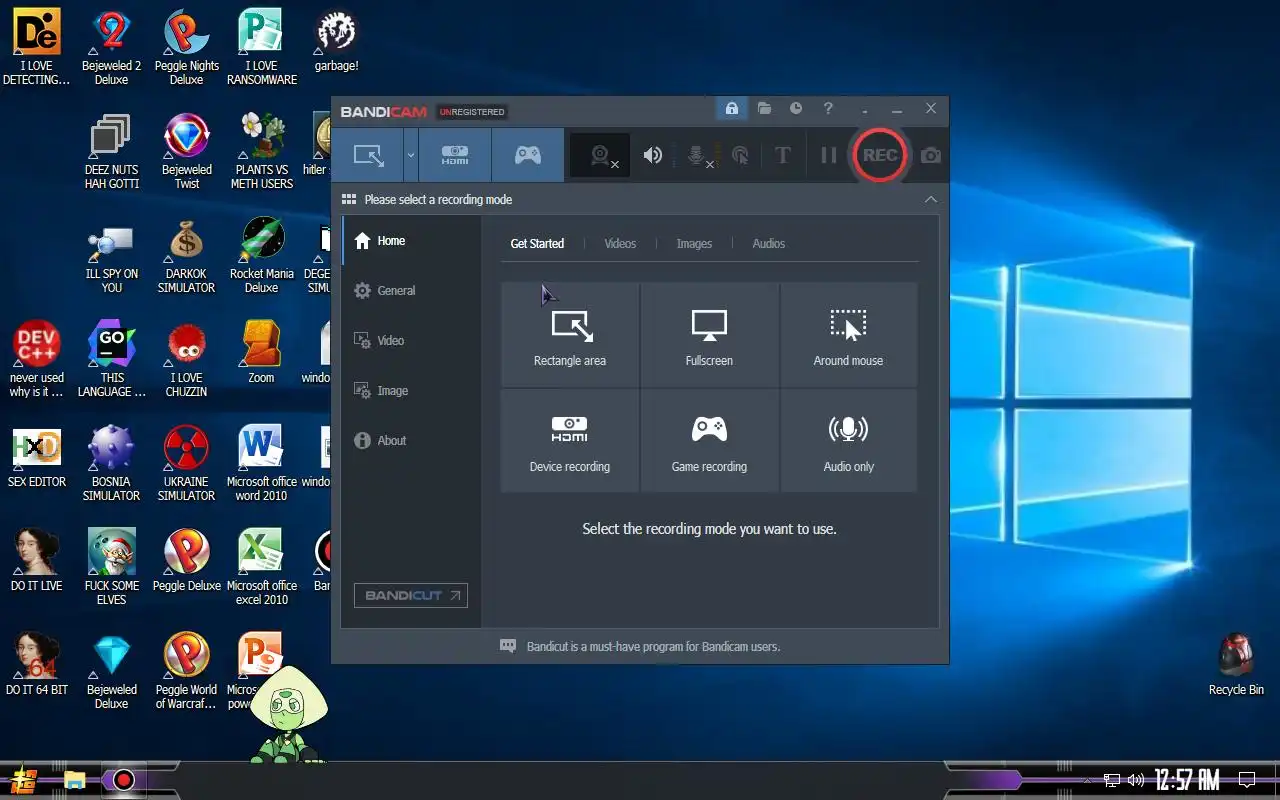This screenshot has width=1280, height=800.
Task: Toggle the webcam overlay
Action: coord(600,155)
